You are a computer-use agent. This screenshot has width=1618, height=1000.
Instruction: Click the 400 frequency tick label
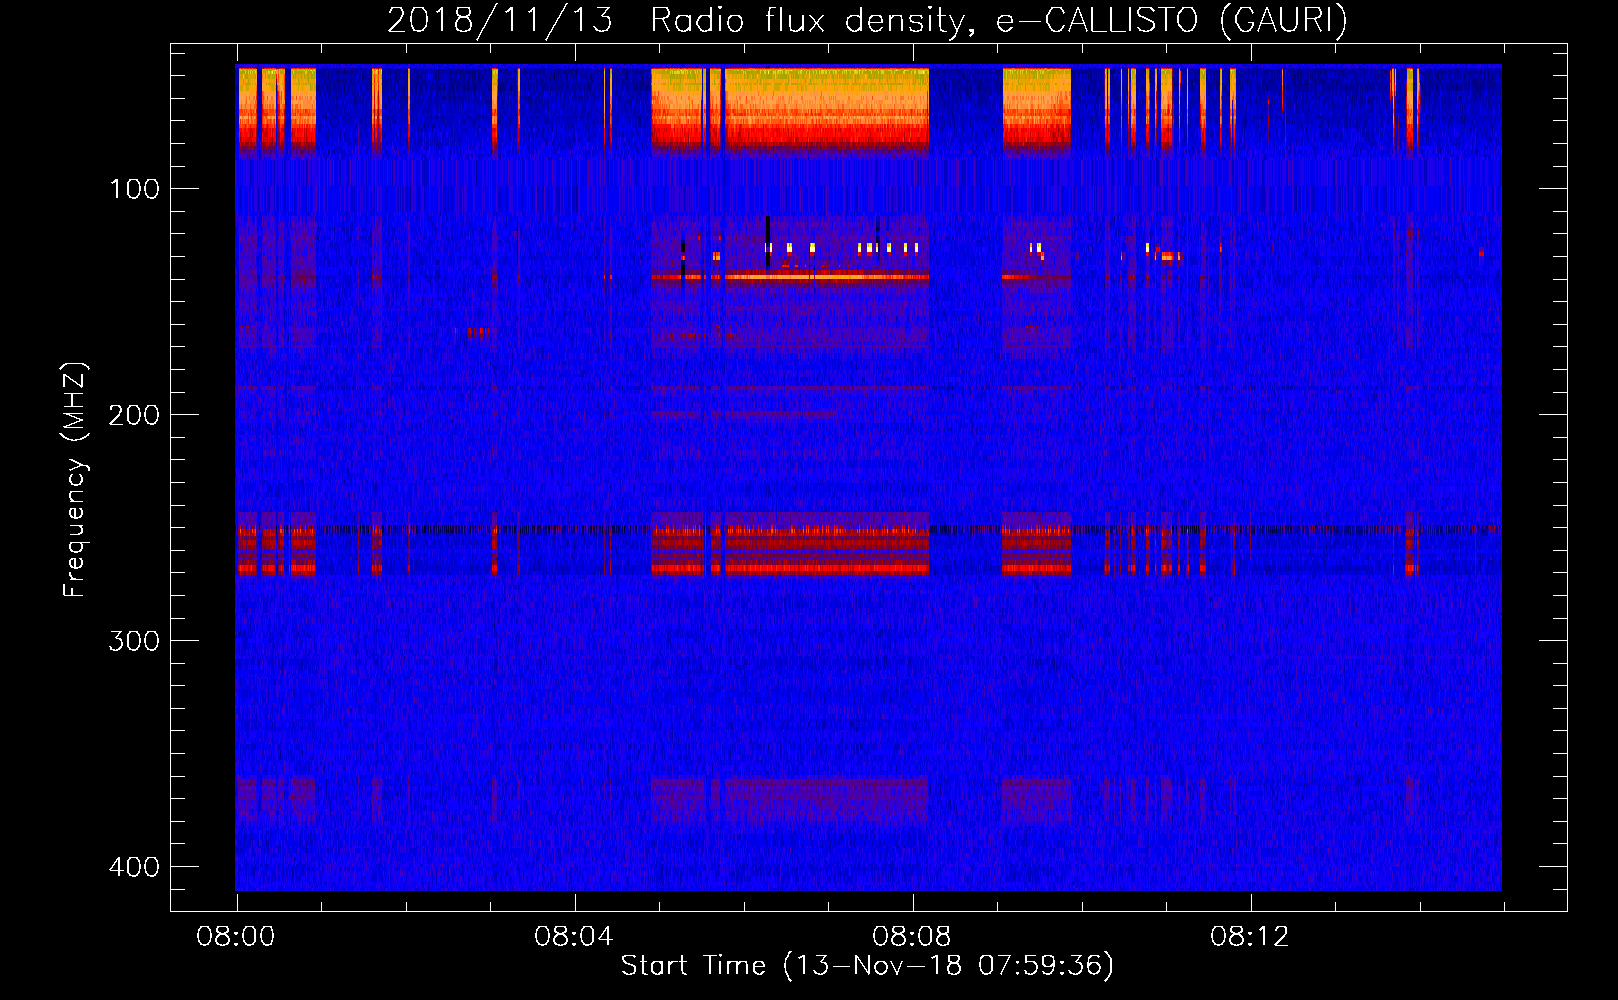tap(134, 867)
